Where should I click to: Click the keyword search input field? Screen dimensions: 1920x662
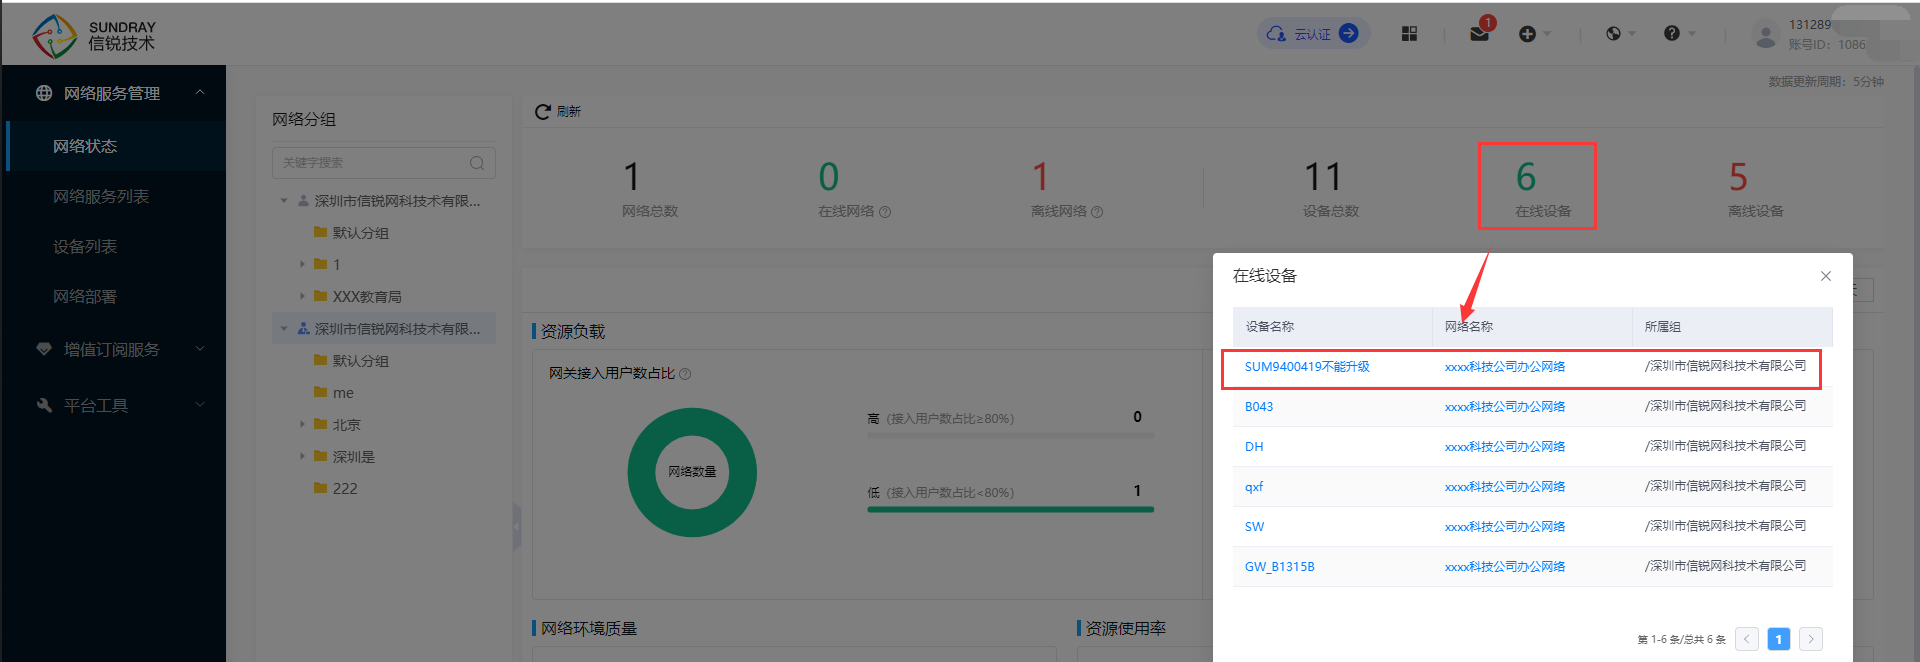[x=370, y=163]
